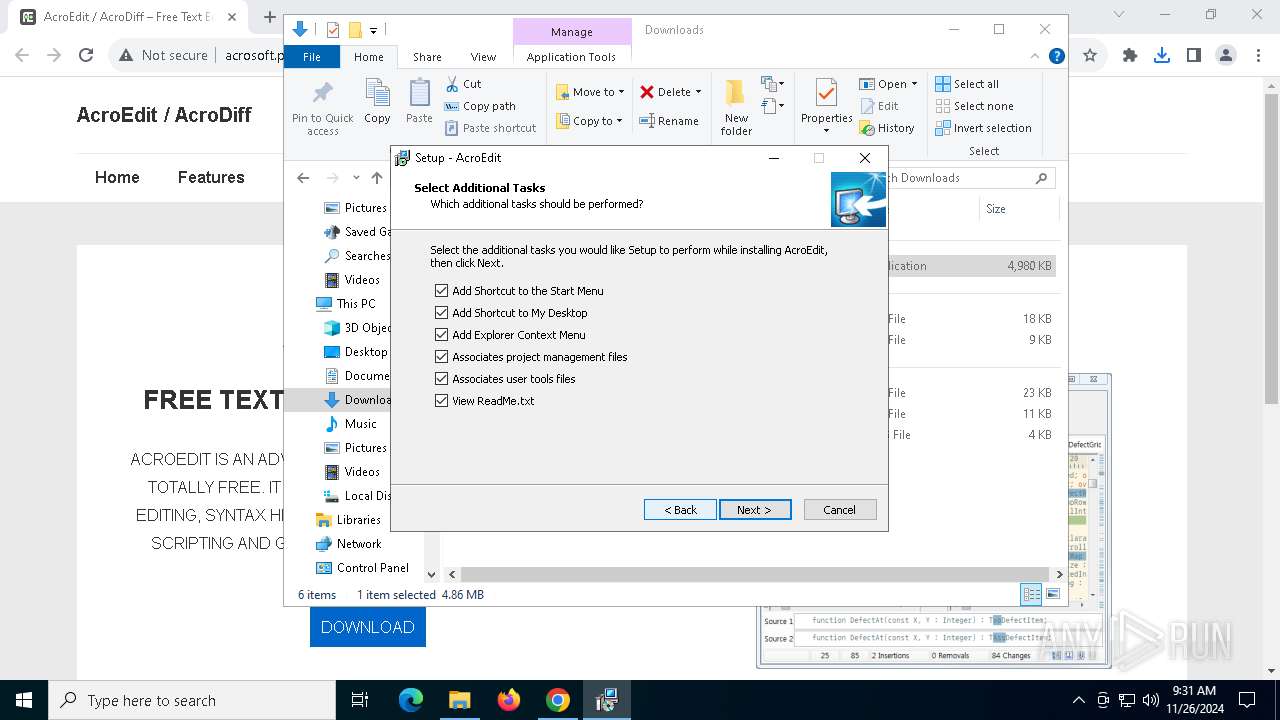Viewport: 1280px width, 720px height.
Task: Click Explorer up-directory arrow
Action: (x=377, y=178)
